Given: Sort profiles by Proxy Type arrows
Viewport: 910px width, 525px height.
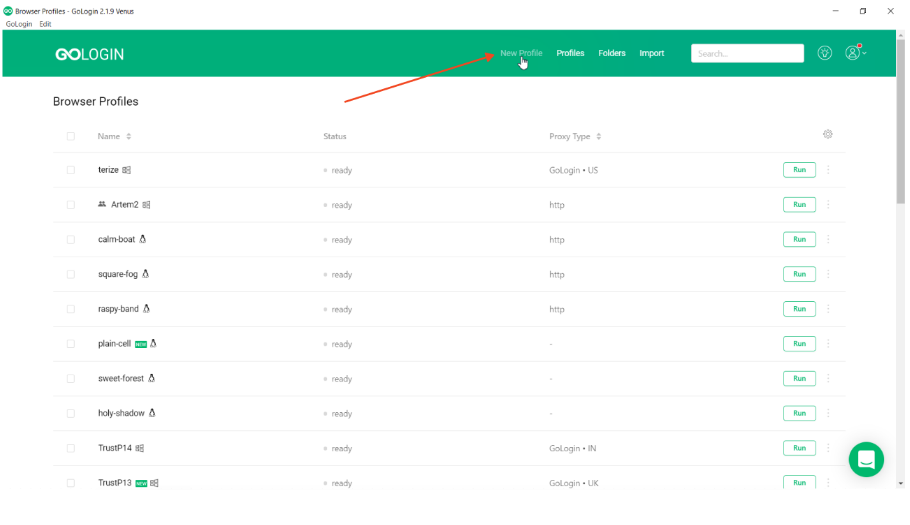Looking at the screenshot, I should (x=599, y=136).
